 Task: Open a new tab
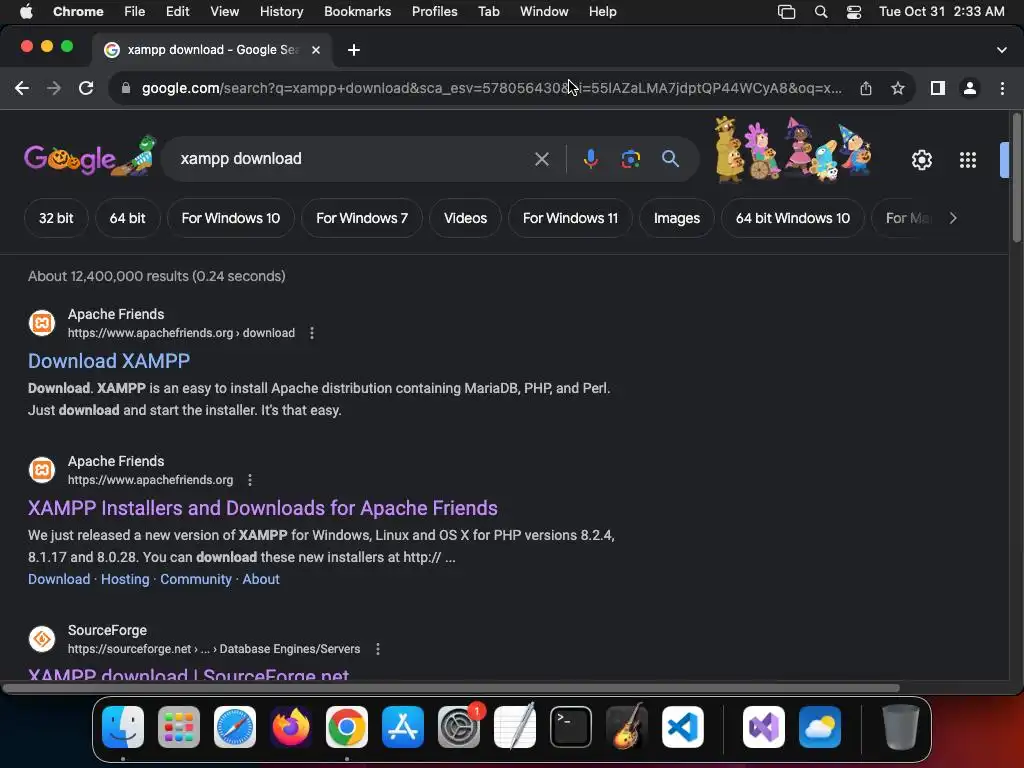click(x=354, y=50)
